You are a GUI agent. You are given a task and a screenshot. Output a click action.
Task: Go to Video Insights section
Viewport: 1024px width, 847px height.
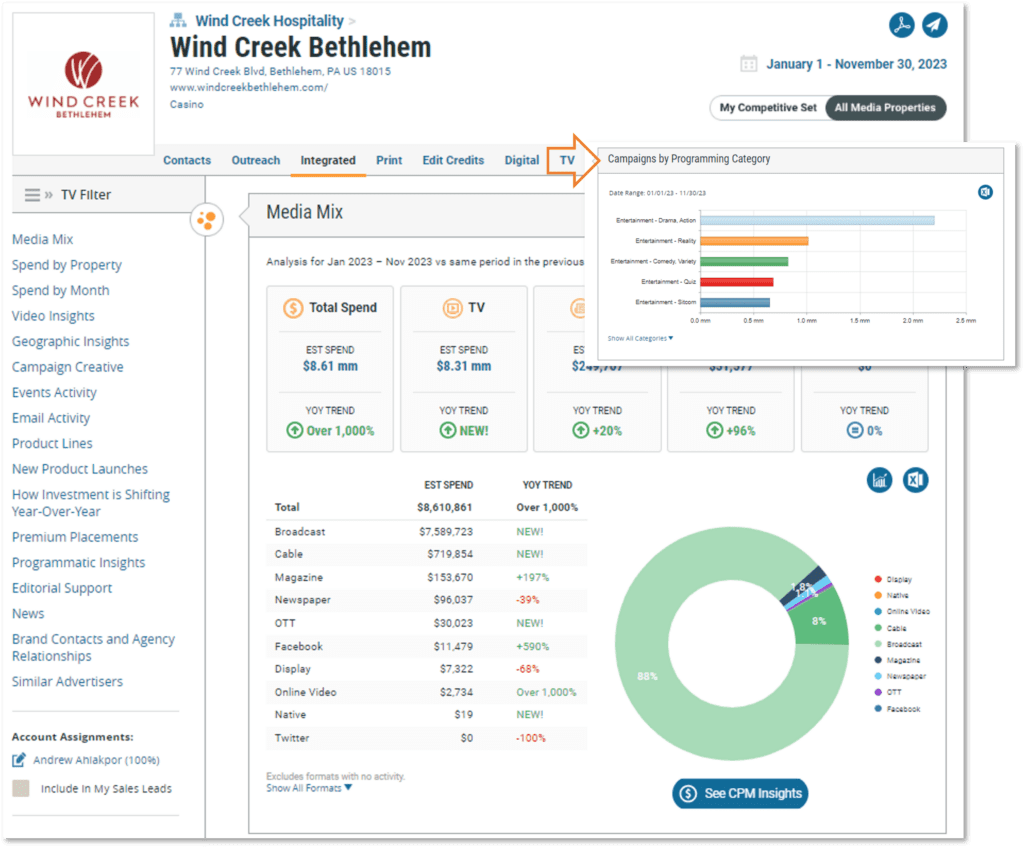tap(53, 315)
